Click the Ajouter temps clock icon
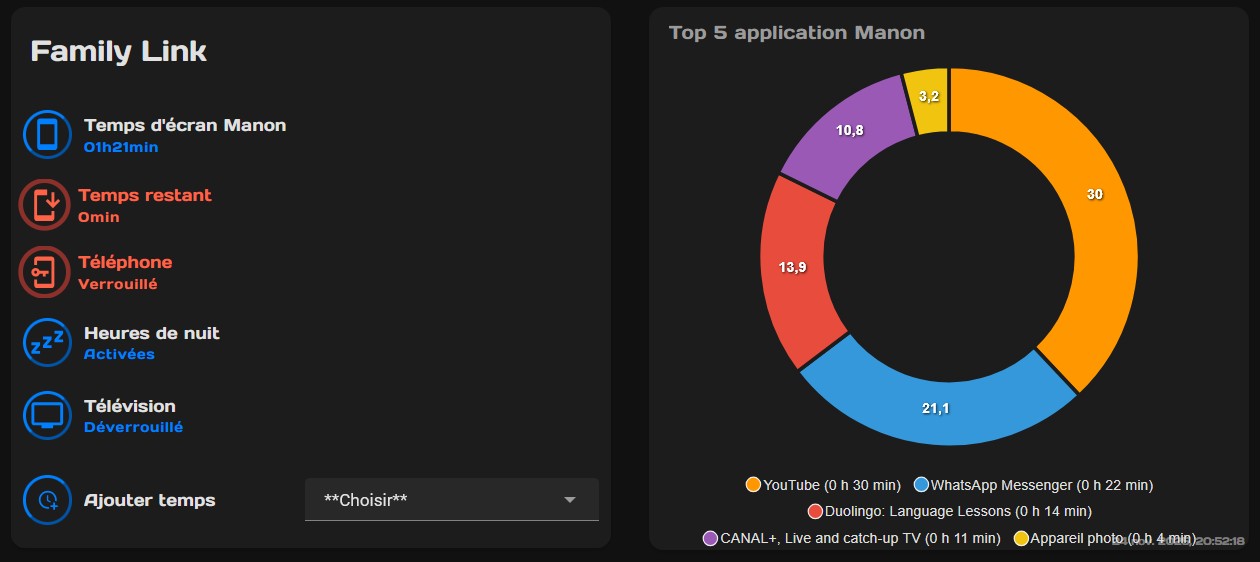 pyautogui.click(x=47, y=500)
